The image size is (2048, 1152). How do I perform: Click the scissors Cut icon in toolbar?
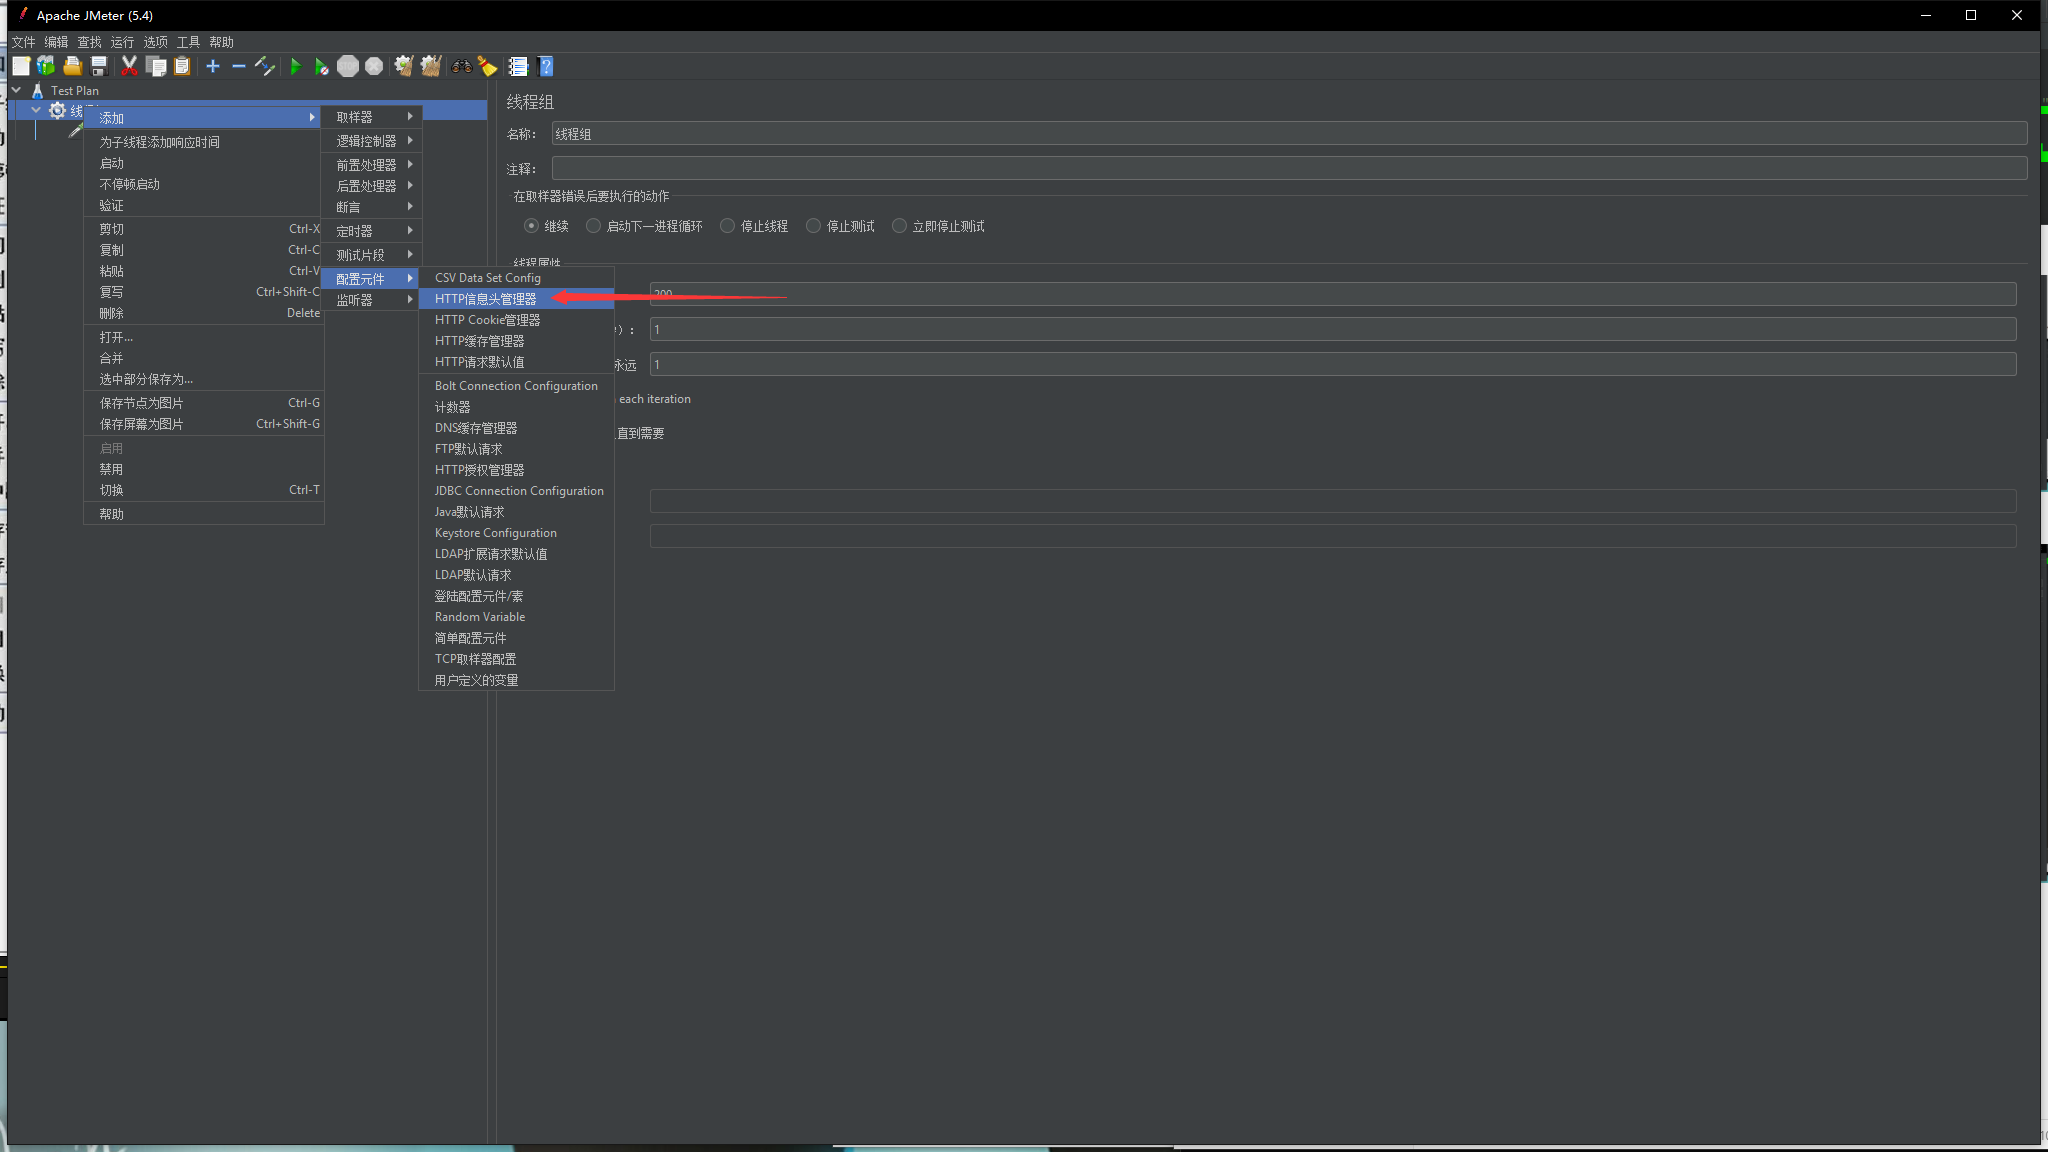pyautogui.click(x=129, y=67)
